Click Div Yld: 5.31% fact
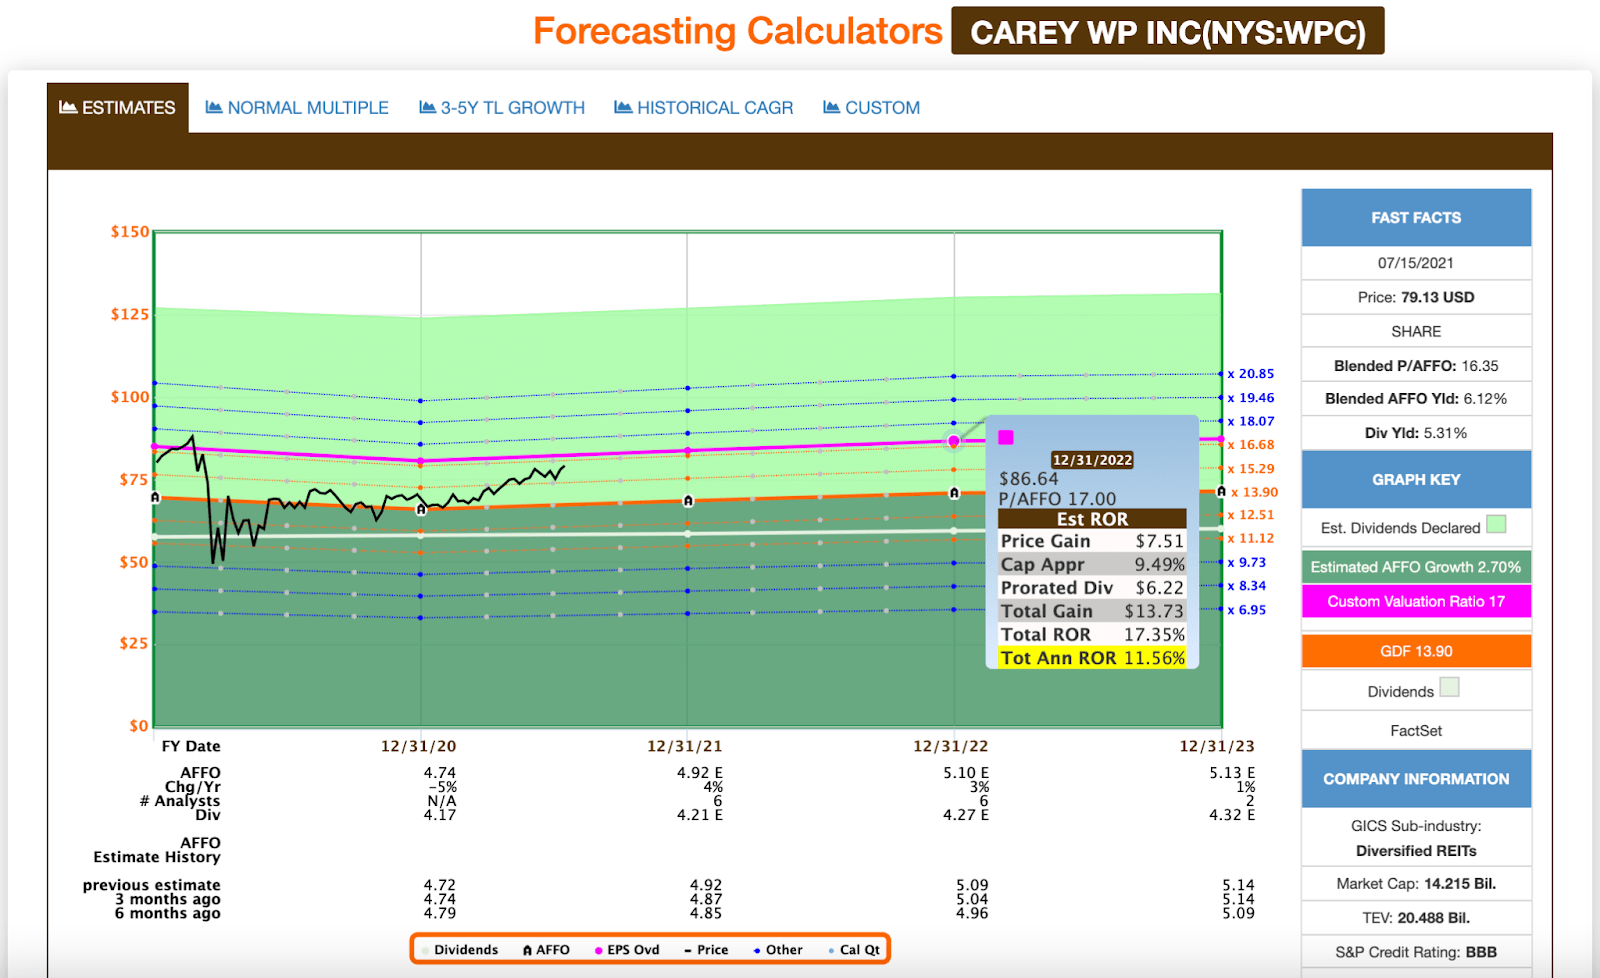 (x=1416, y=433)
